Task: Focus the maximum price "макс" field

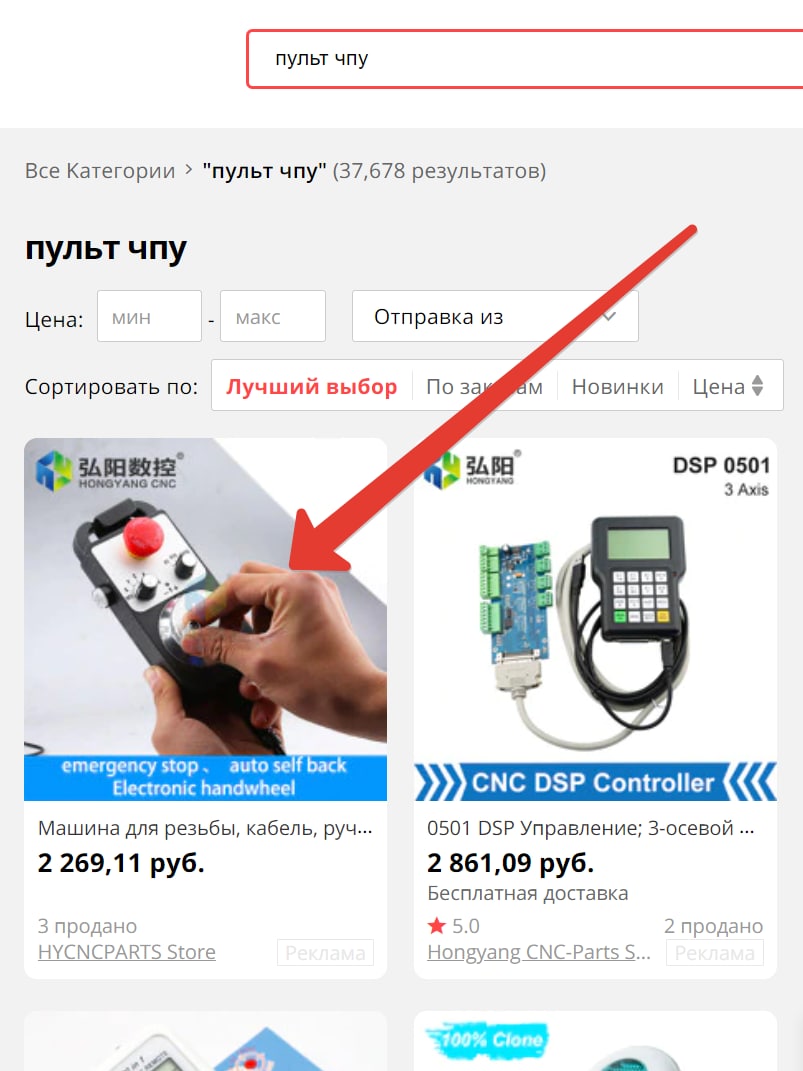Action: [x=272, y=316]
